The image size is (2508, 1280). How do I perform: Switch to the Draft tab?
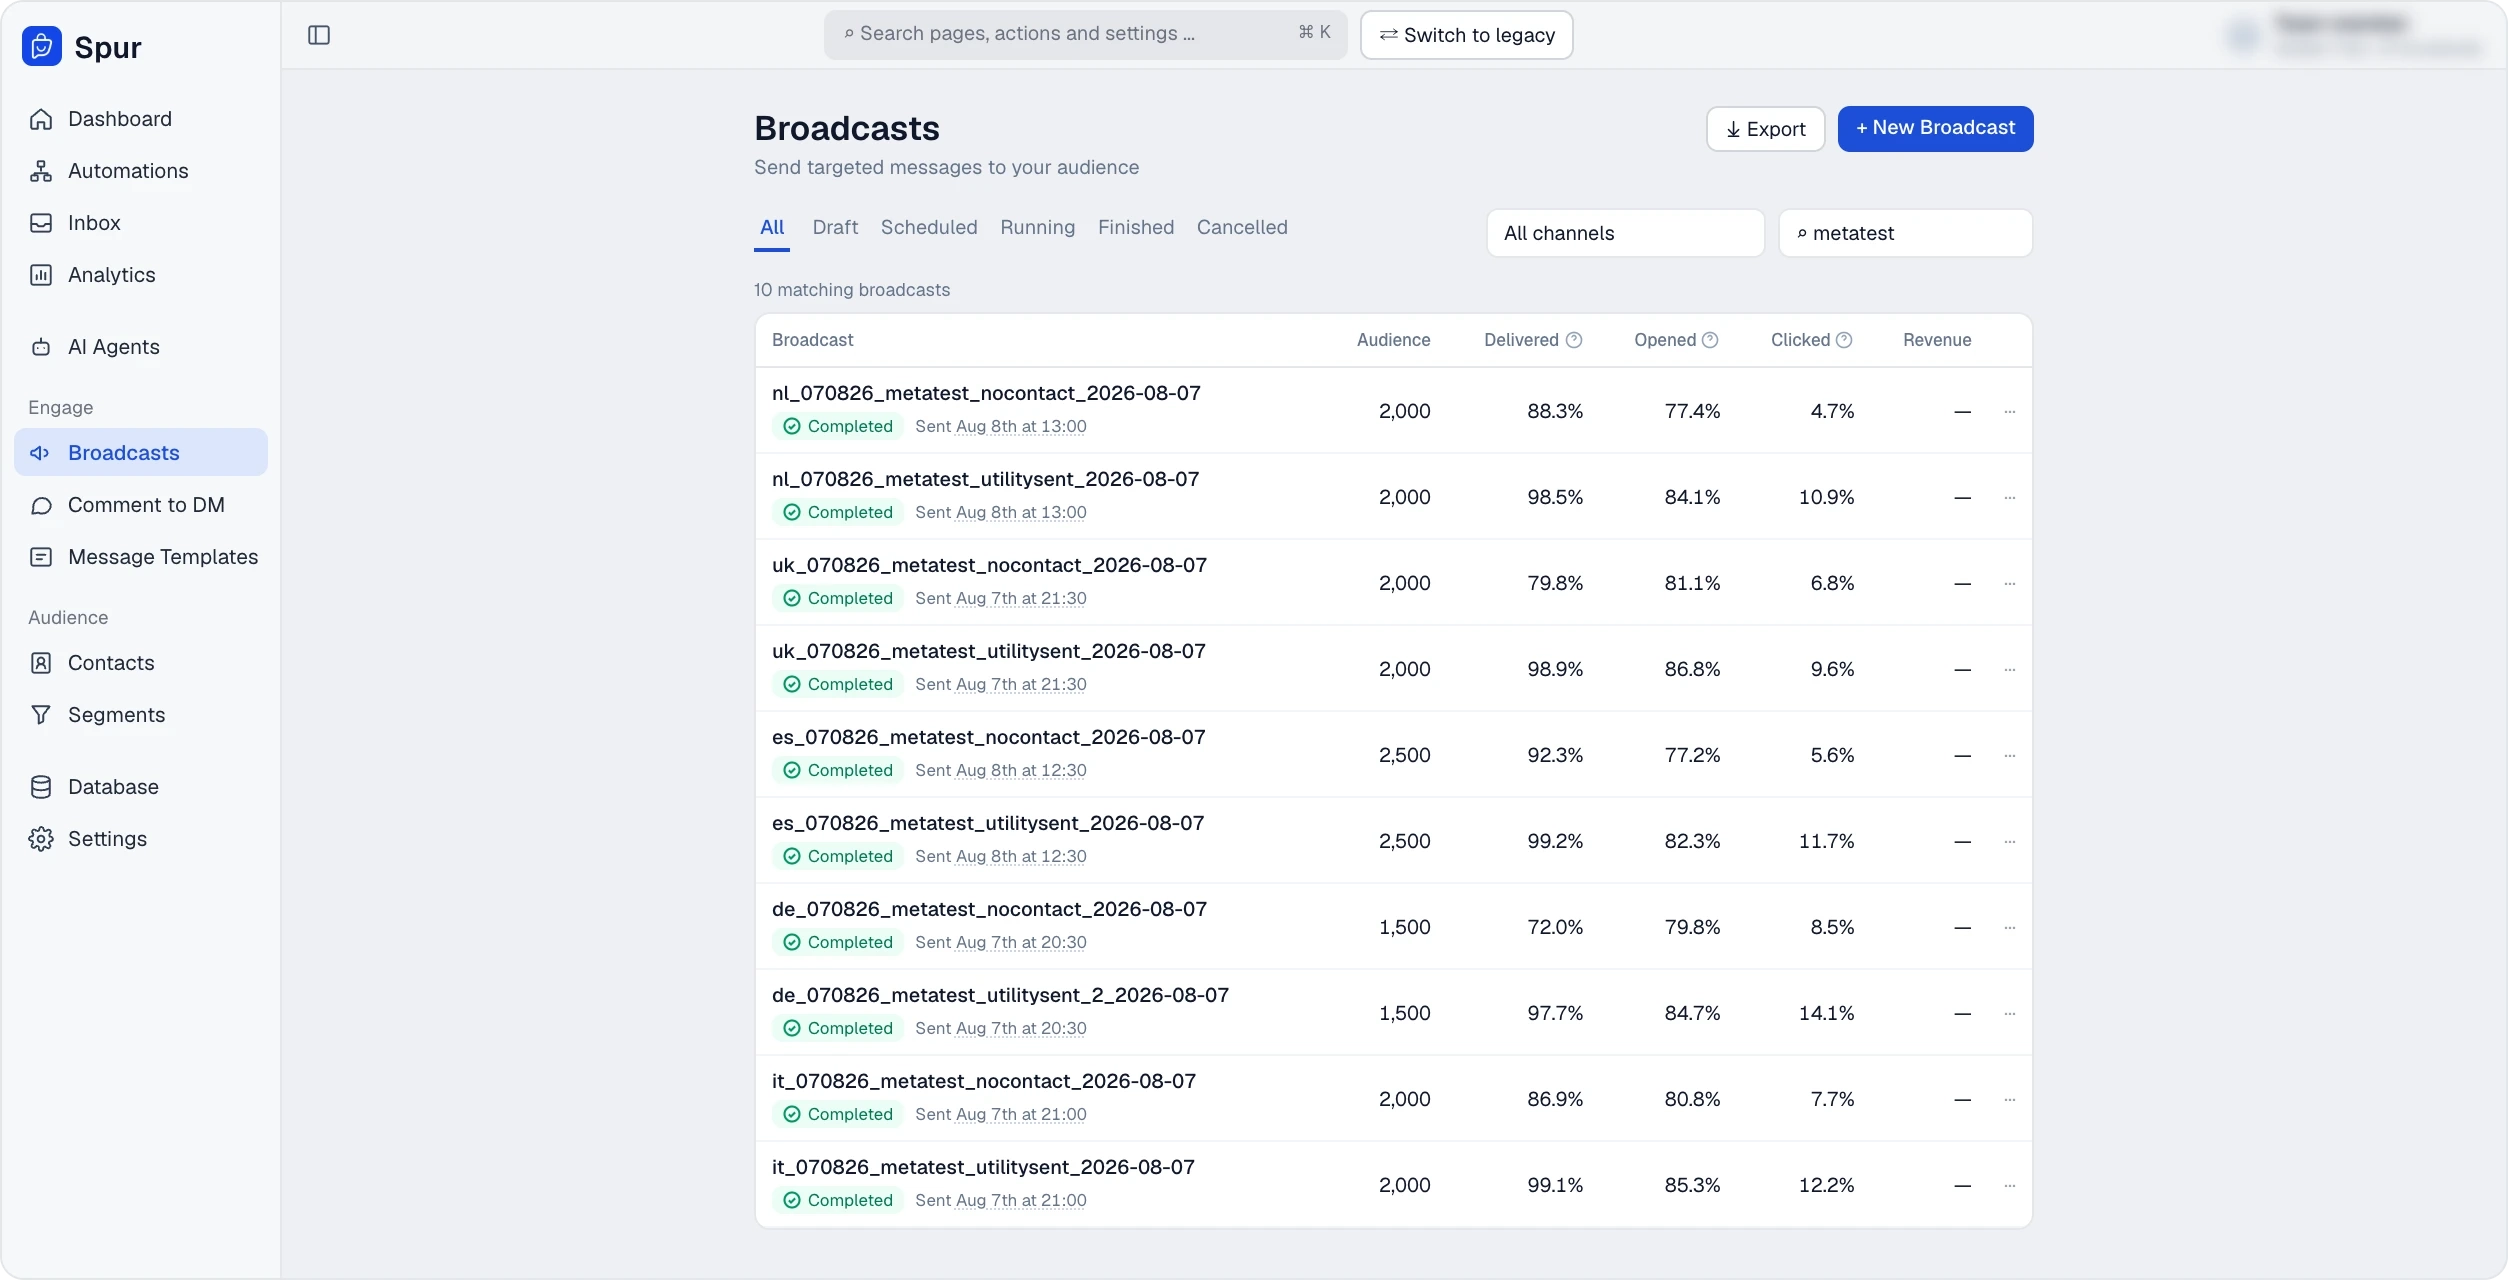coord(835,228)
